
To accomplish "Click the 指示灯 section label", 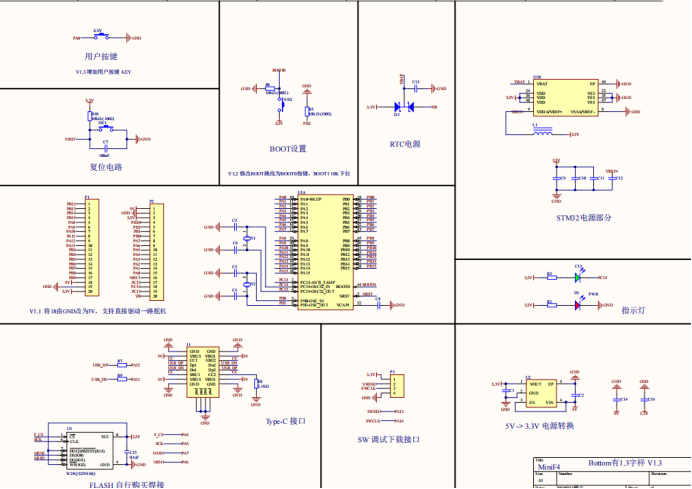I will (633, 310).
